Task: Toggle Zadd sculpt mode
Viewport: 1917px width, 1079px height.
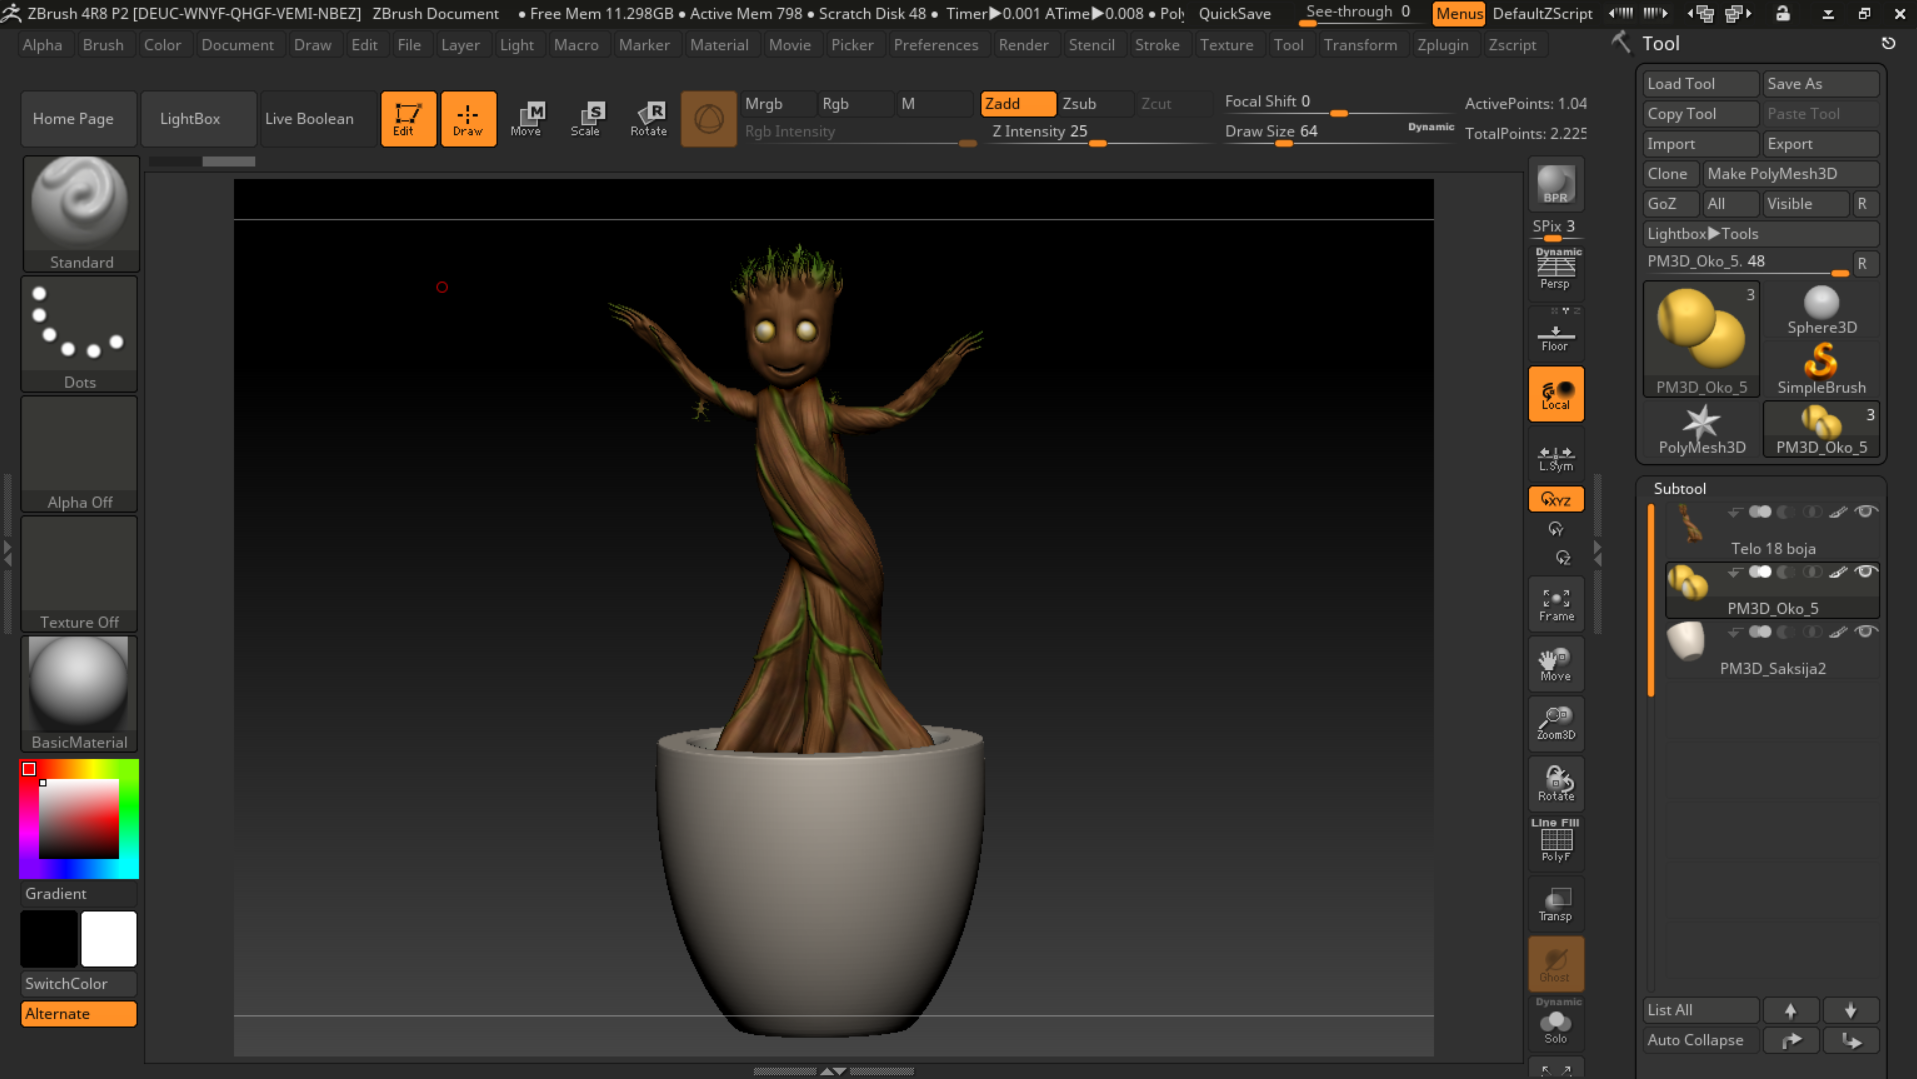Action: (1017, 103)
